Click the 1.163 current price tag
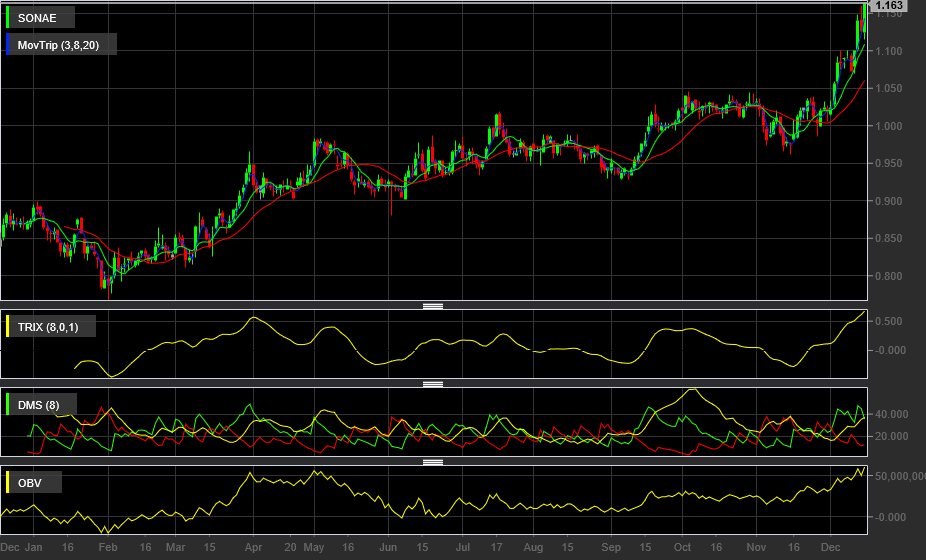Screen dimensions: 926x560 [x=889, y=6]
